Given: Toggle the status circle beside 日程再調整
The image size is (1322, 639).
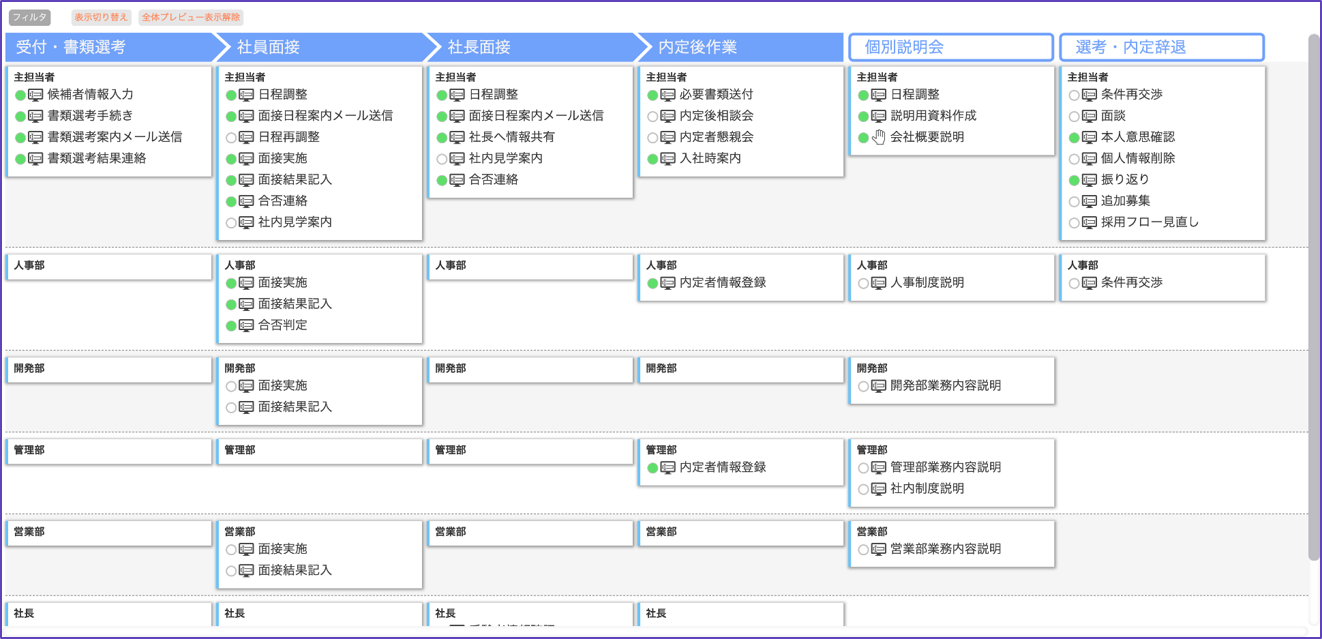Looking at the screenshot, I should [231, 138].
